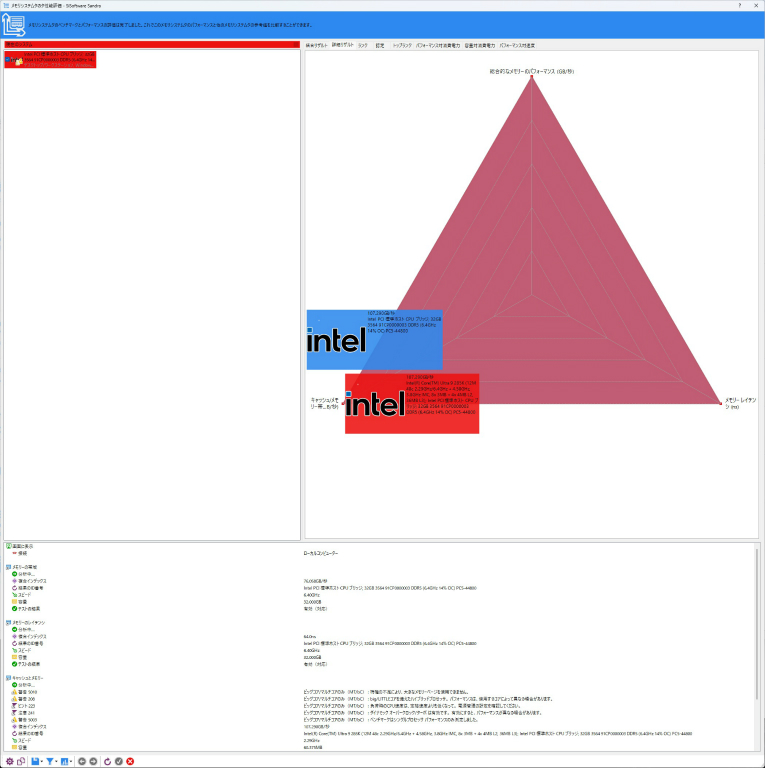765x768 pixels.
Task: Select the 接続 row under 画面に表示
Action: coord(23,553)
